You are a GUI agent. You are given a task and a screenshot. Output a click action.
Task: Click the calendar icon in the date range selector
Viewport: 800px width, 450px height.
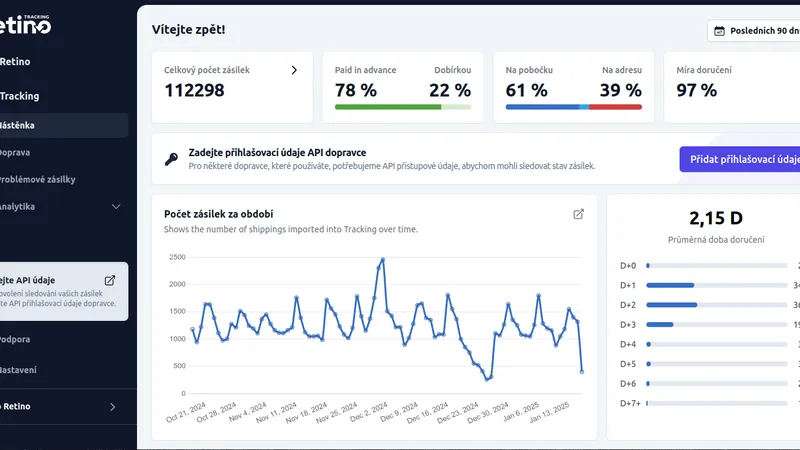719,31
